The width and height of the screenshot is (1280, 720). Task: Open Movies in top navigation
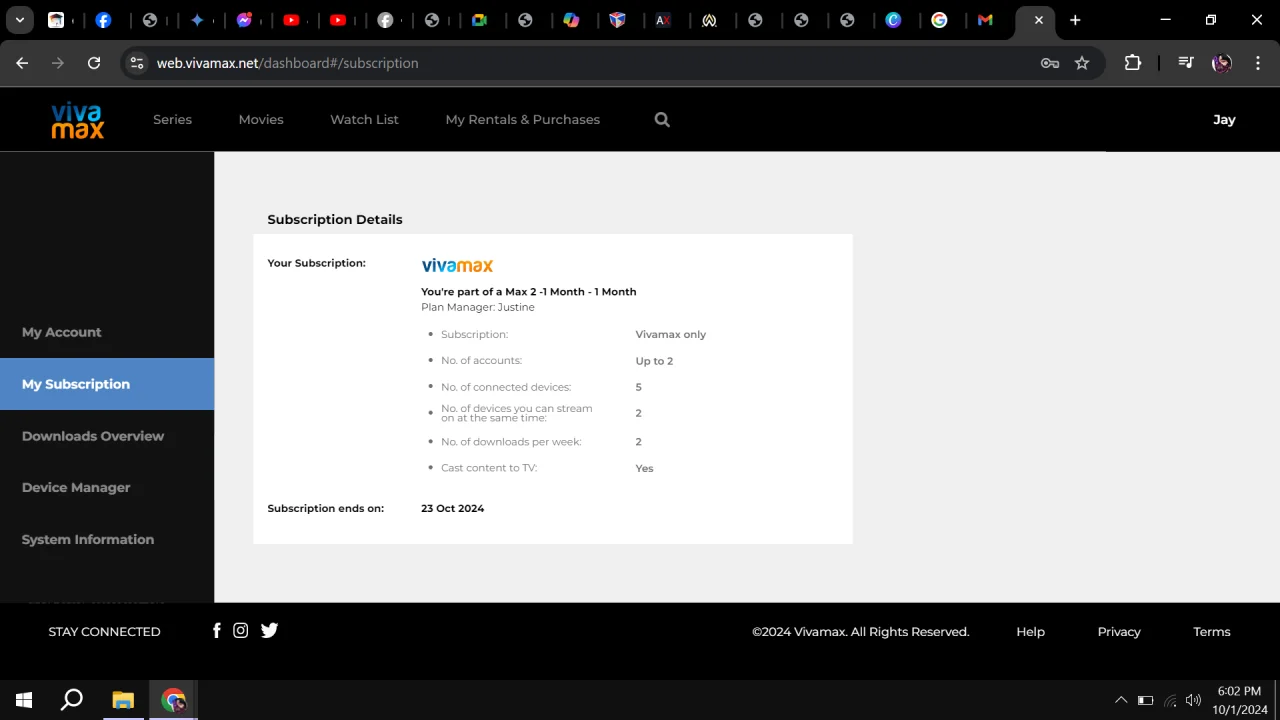tap(261, 119)
